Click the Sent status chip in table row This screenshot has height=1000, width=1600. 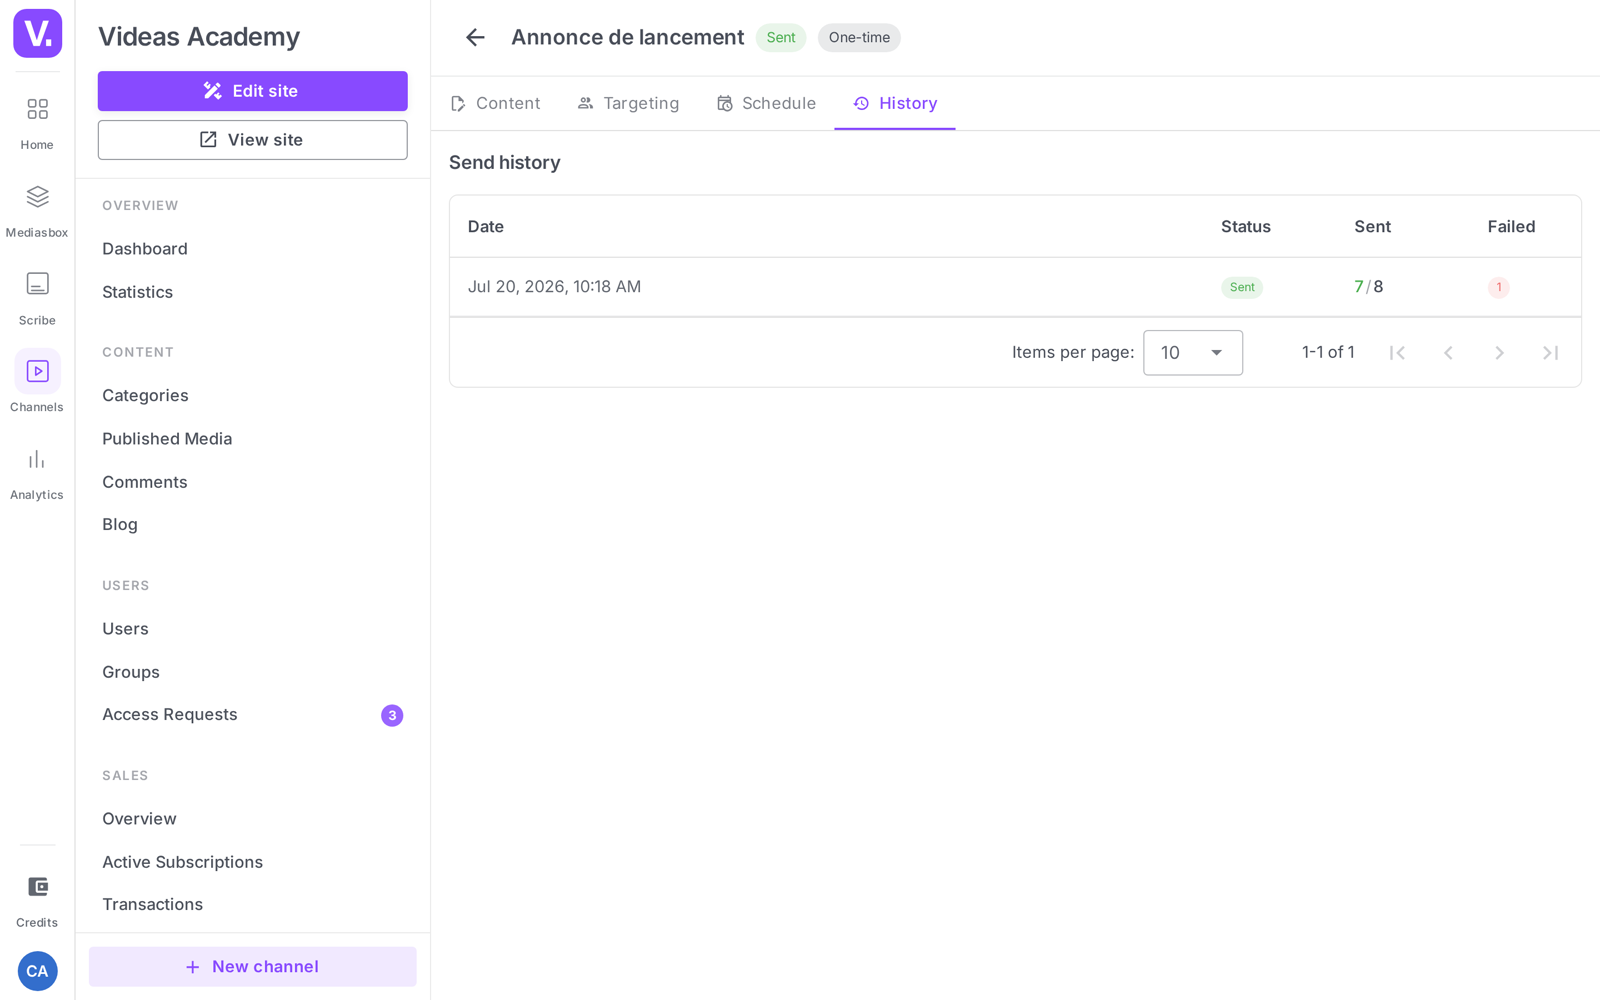click(1242, 287)
